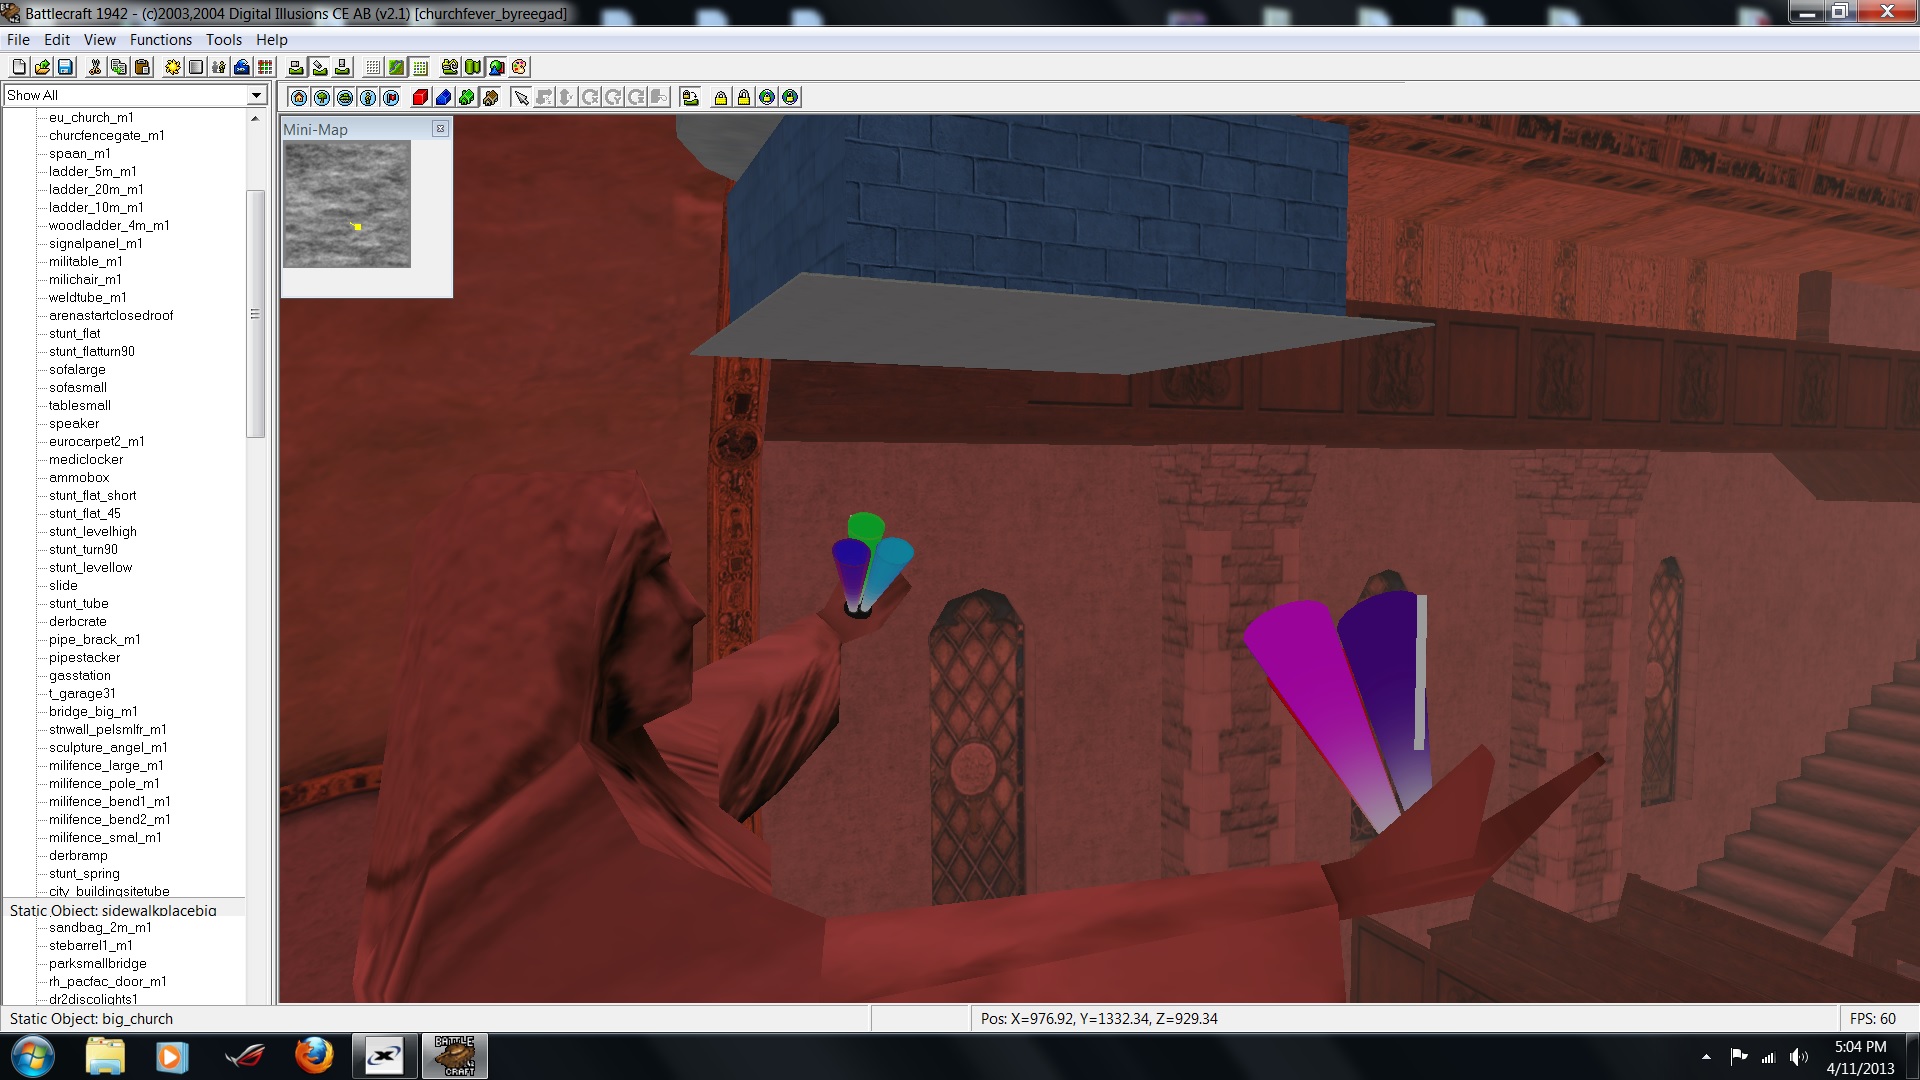Select the blue house icon
The height and width of the screenshot is (1080, 1920).
click(x=443, y=97)
